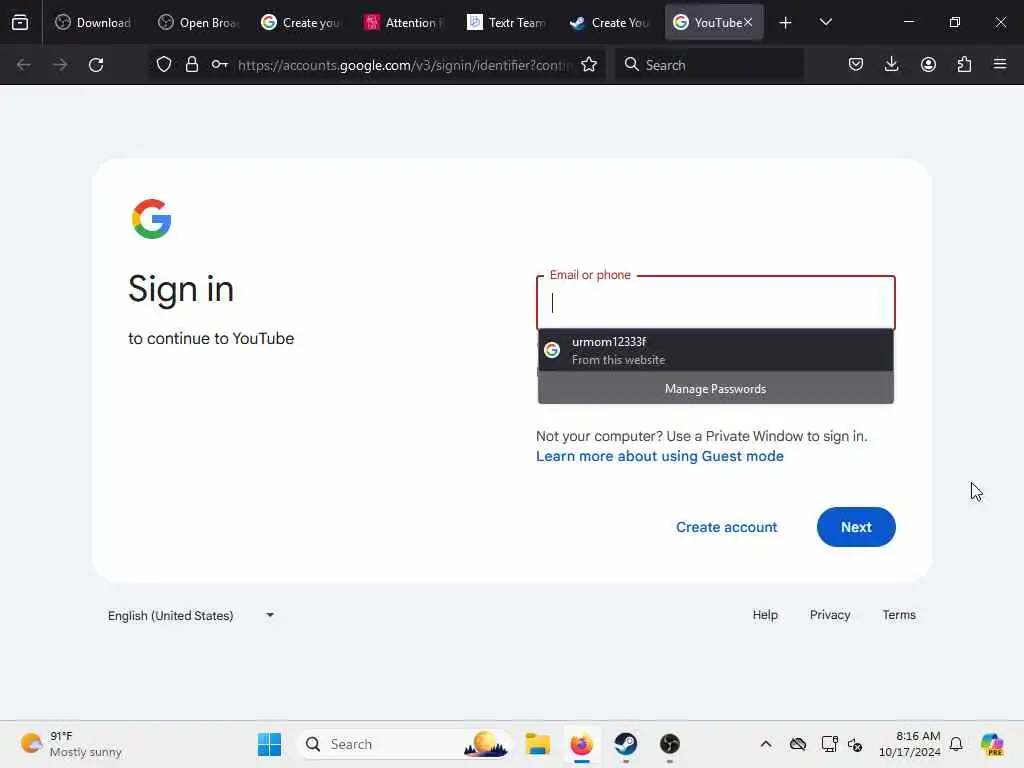
Task: Open muted volume tray icon
Action: click(855, 744)
